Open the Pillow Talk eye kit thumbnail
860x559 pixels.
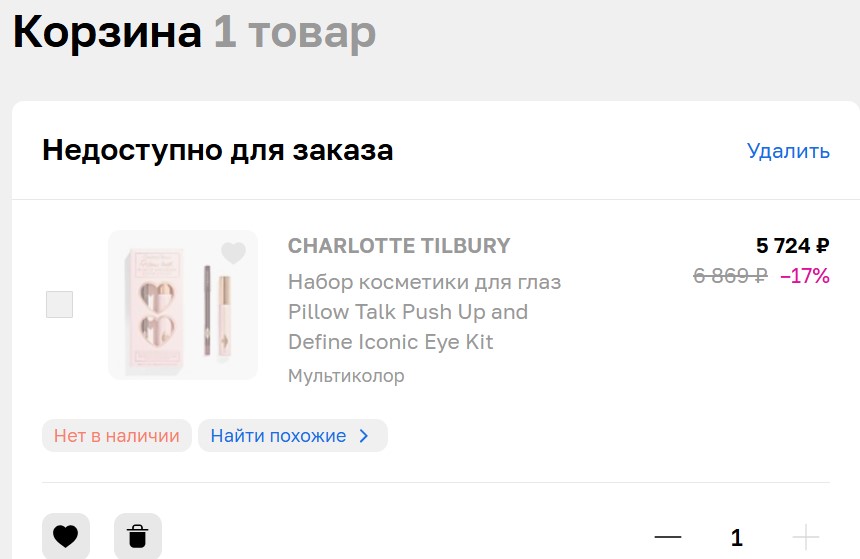183,305
